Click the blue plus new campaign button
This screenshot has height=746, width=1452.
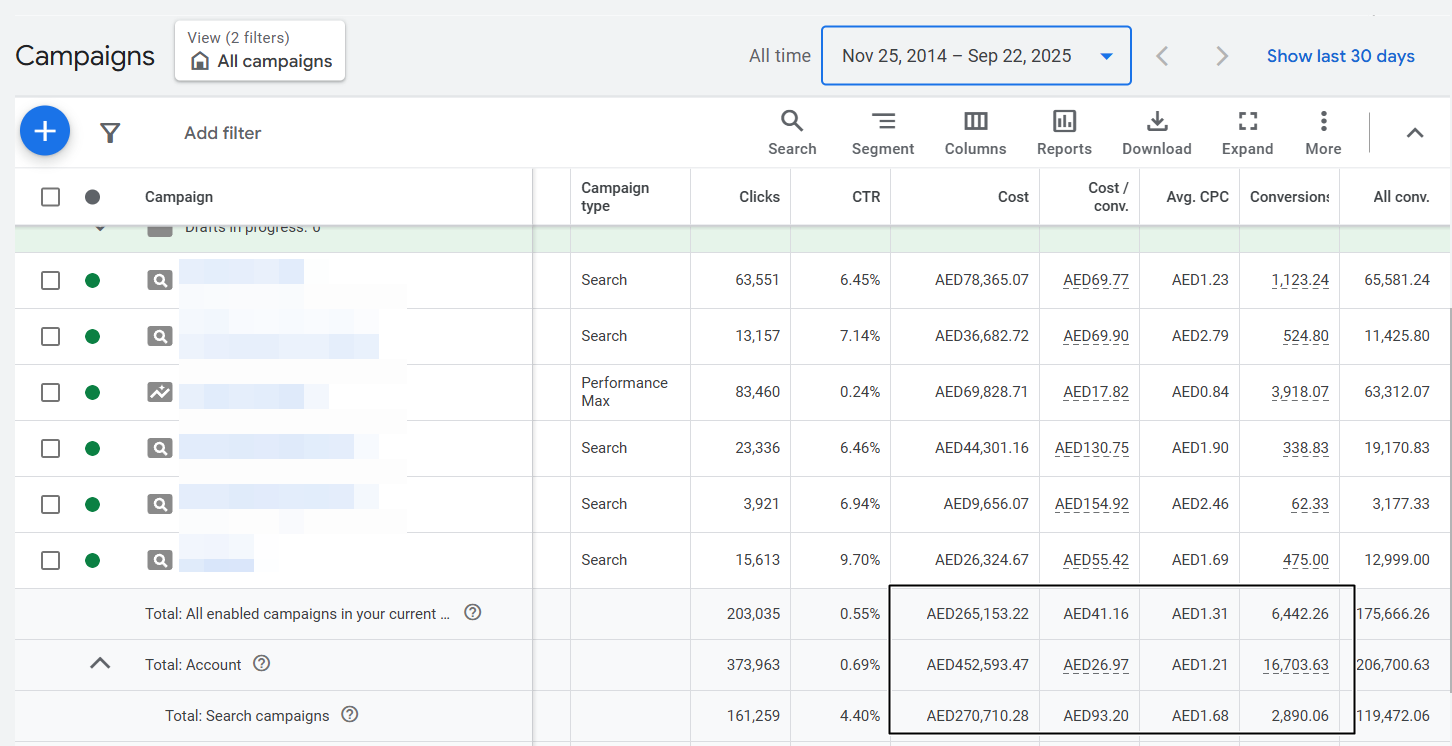point(45,132)
